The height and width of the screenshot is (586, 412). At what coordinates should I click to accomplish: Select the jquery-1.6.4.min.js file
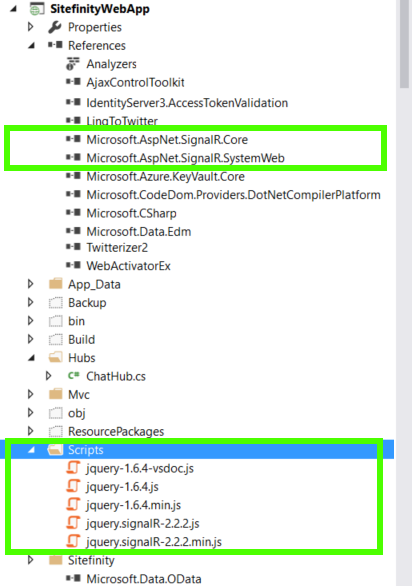[x=133, y=505]
